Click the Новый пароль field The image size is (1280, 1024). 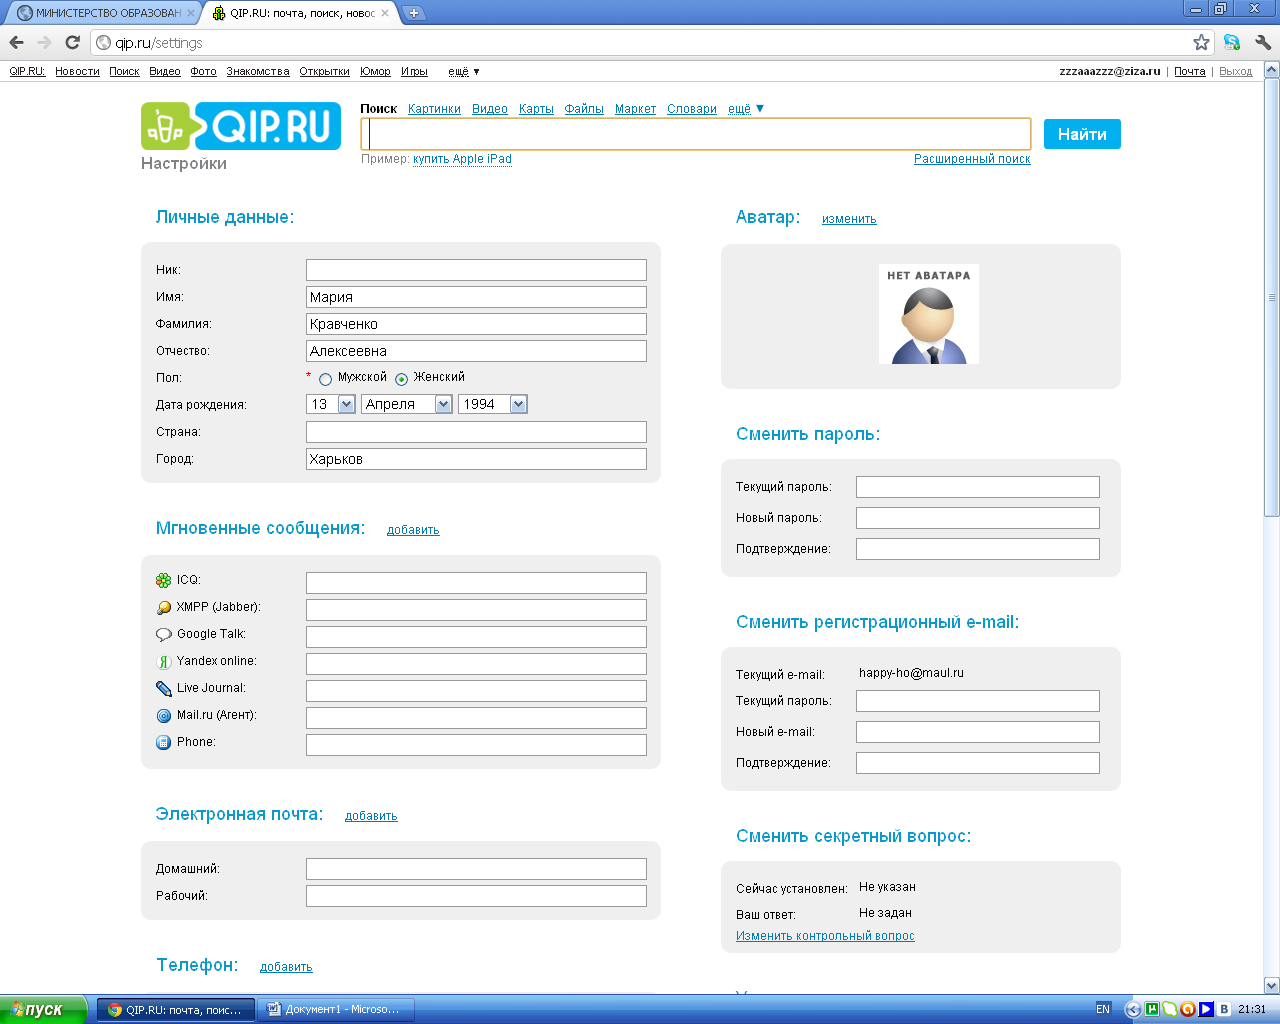click(978, 518)
